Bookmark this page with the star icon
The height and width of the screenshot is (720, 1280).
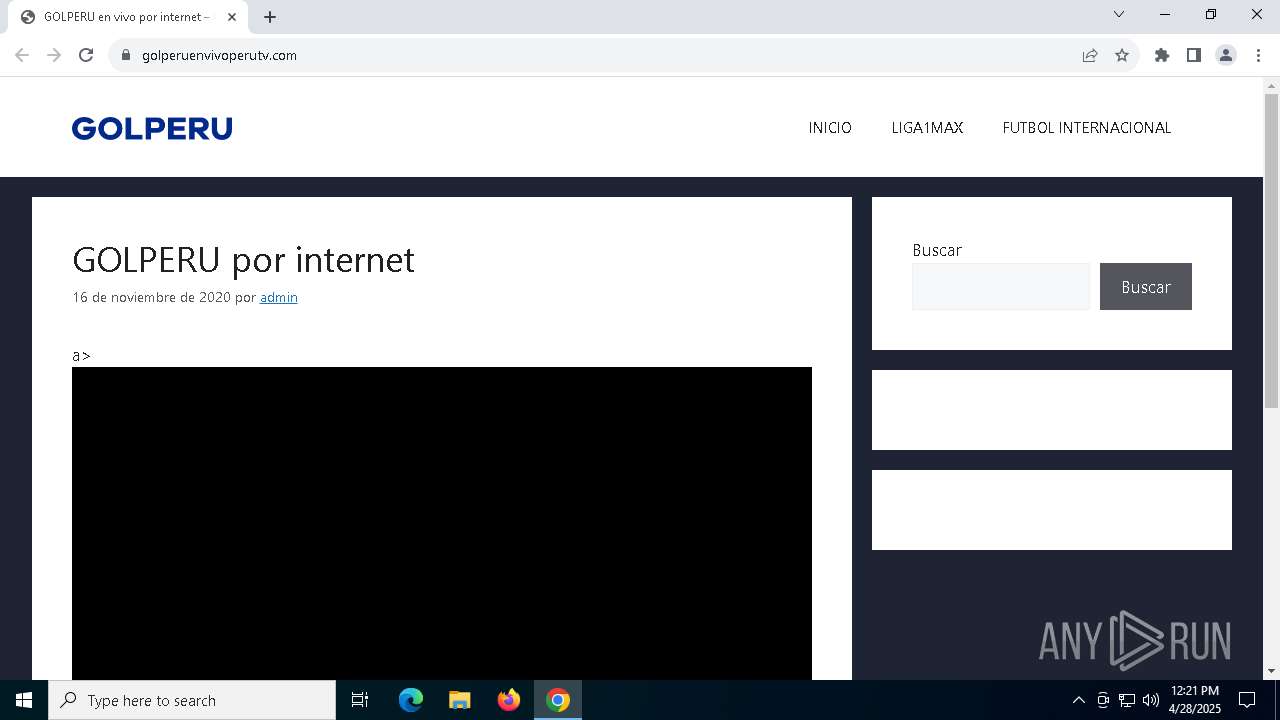point(1122,55)
